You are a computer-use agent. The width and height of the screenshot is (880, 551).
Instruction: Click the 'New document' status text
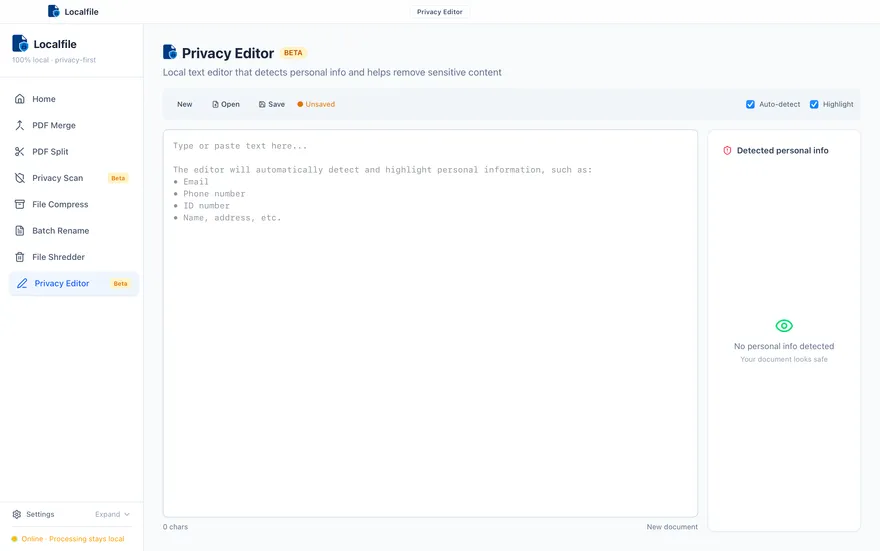click(672, 527)
